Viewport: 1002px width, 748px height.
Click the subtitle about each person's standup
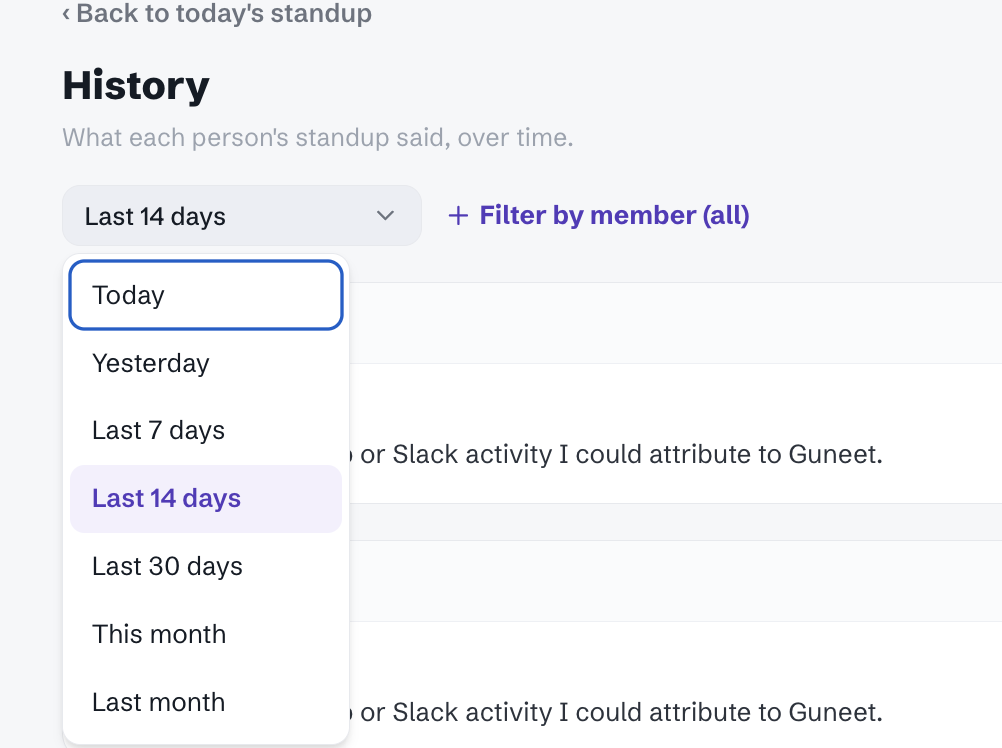pos(318,137)
